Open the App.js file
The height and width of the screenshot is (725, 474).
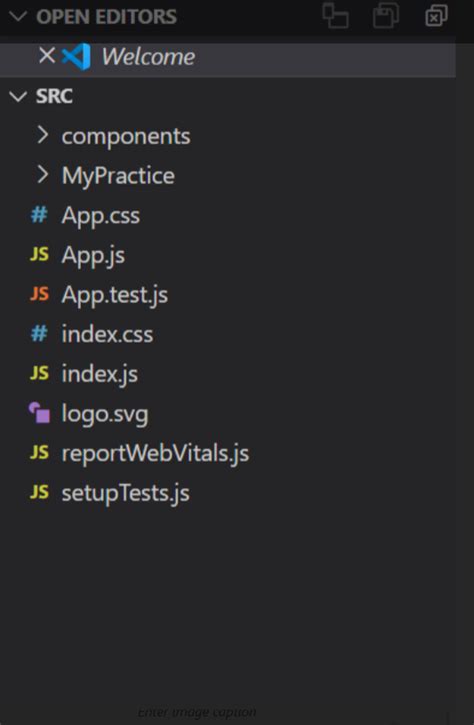(x=93, y=255)
